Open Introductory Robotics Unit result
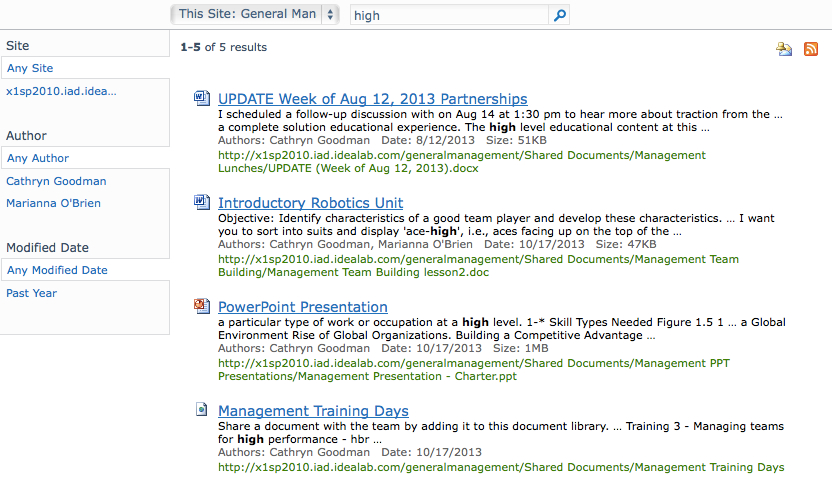Image resolution: width=832 pixels, height=481 pixels. click(310, 203)
